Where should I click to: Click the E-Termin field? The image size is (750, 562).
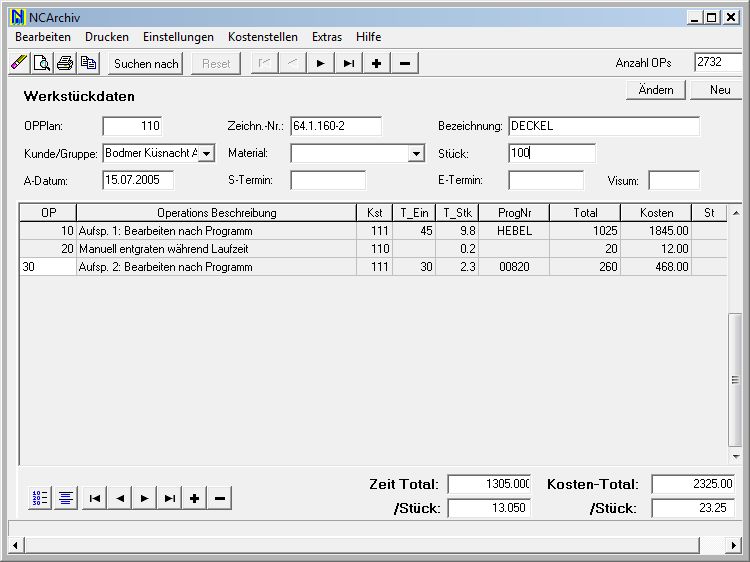click(x=546, y=180)
